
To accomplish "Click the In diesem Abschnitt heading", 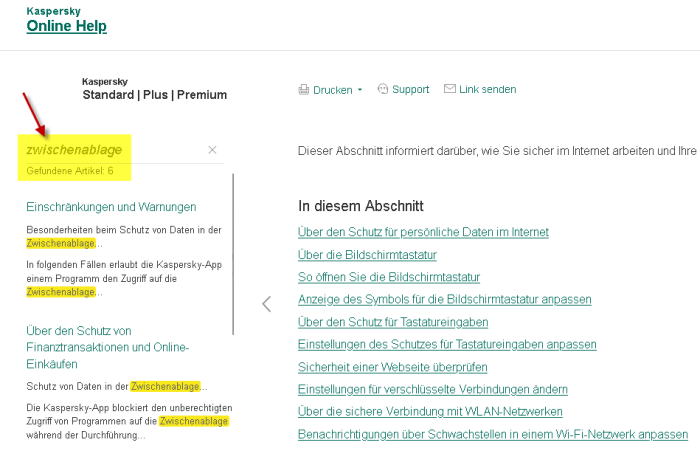I will click(x=361, y=206).
